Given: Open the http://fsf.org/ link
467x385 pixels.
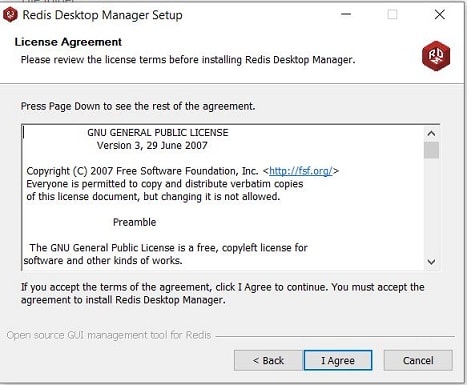Looking at the screenshot, I should click(301, 171).
